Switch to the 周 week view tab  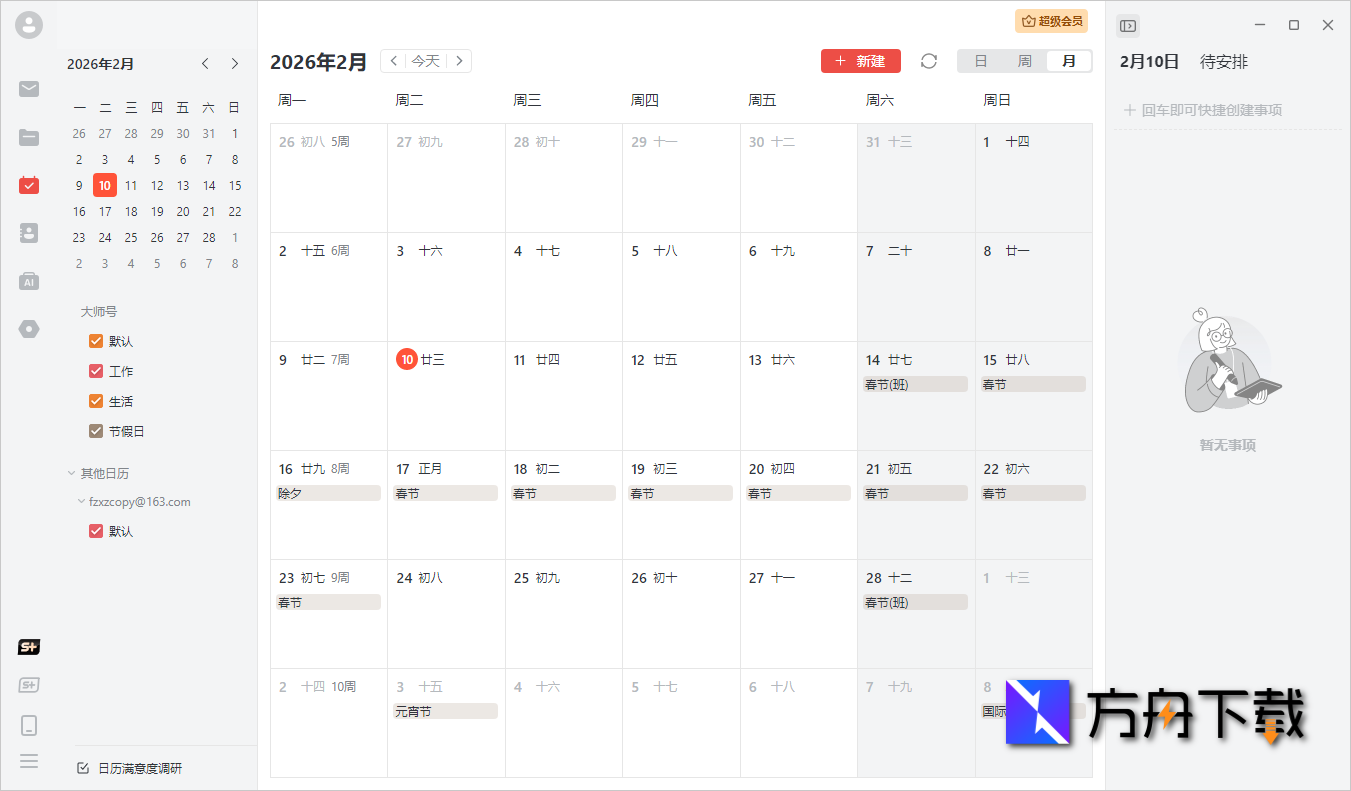point(1024,60)
